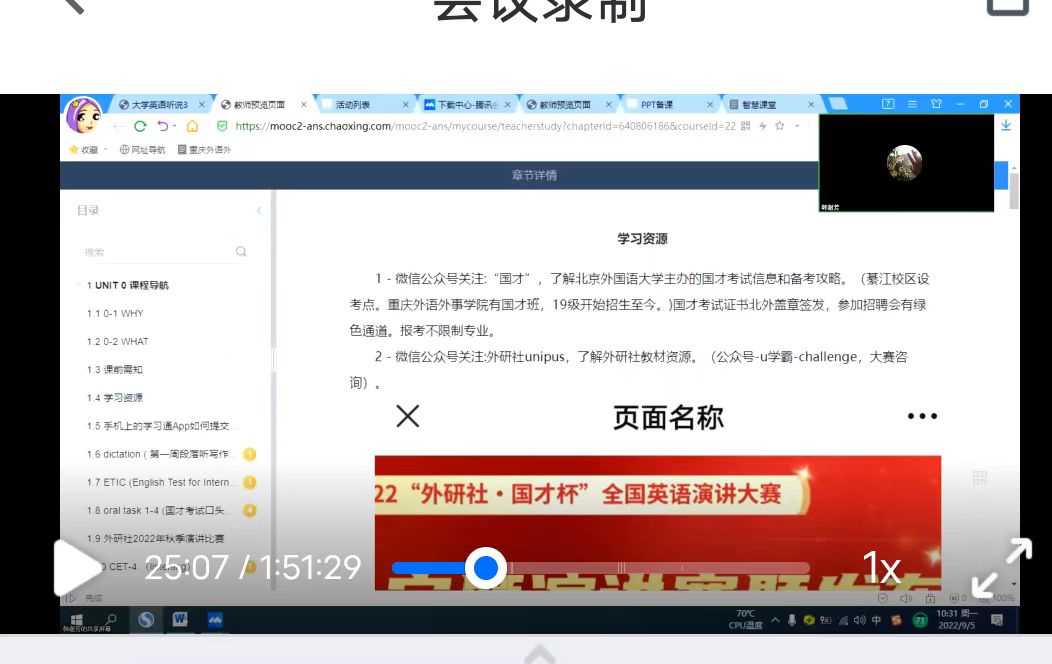Viewport: 1052px width, 664px height.
Task: Change the 1x playback speed
Action: (881, 568)
